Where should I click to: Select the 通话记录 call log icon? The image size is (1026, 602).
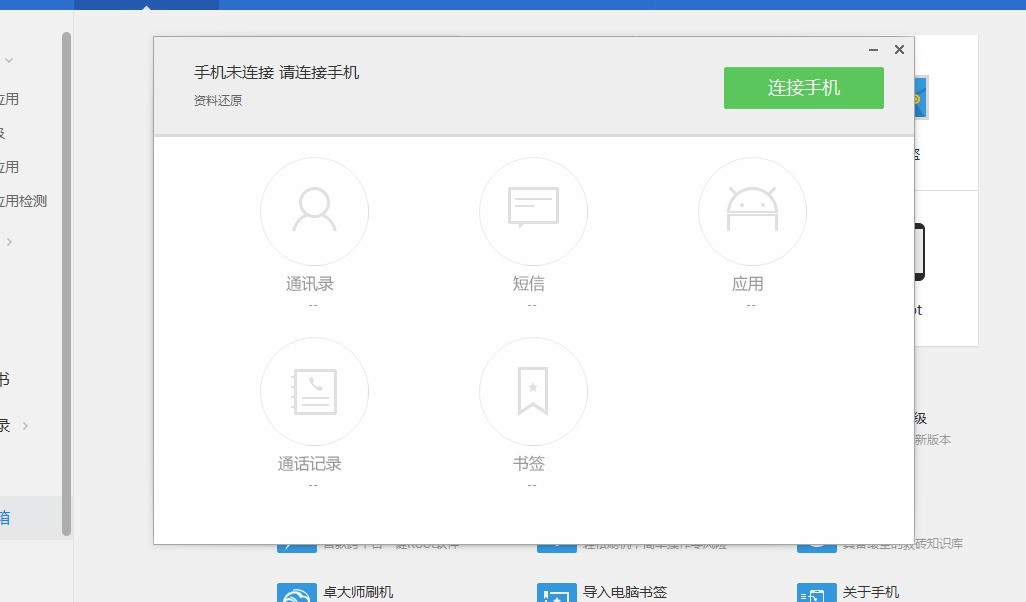tap(314, 391)
